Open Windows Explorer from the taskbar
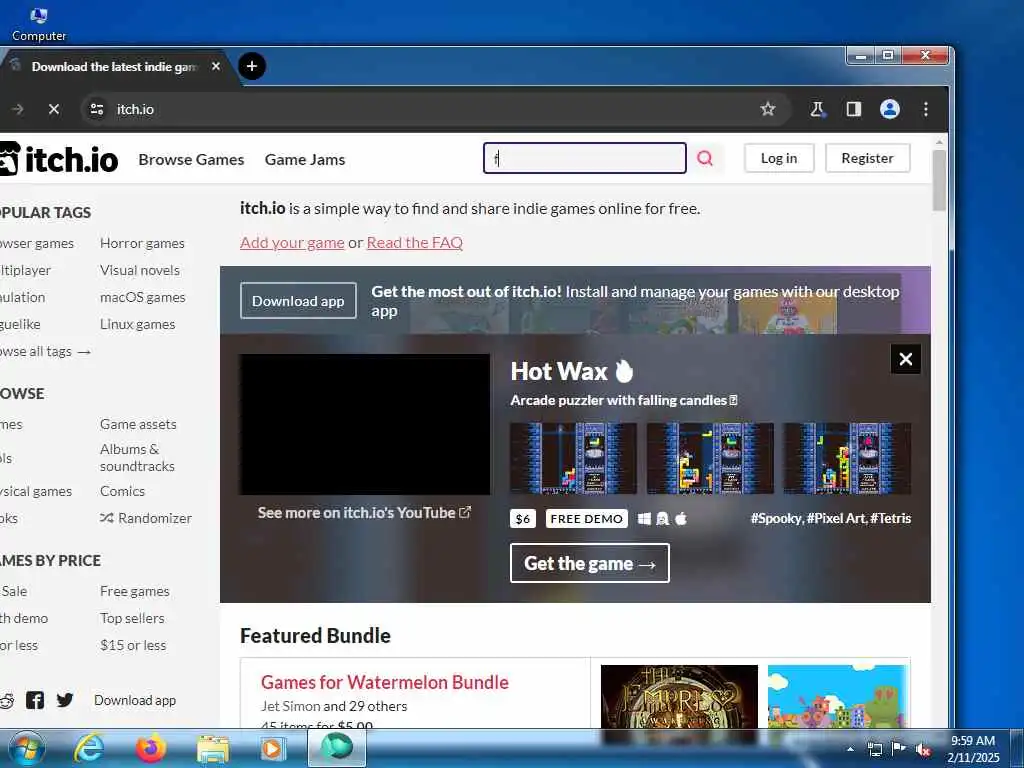The width and height of the screenshot is (1024, 768). (x=213, y=749)
